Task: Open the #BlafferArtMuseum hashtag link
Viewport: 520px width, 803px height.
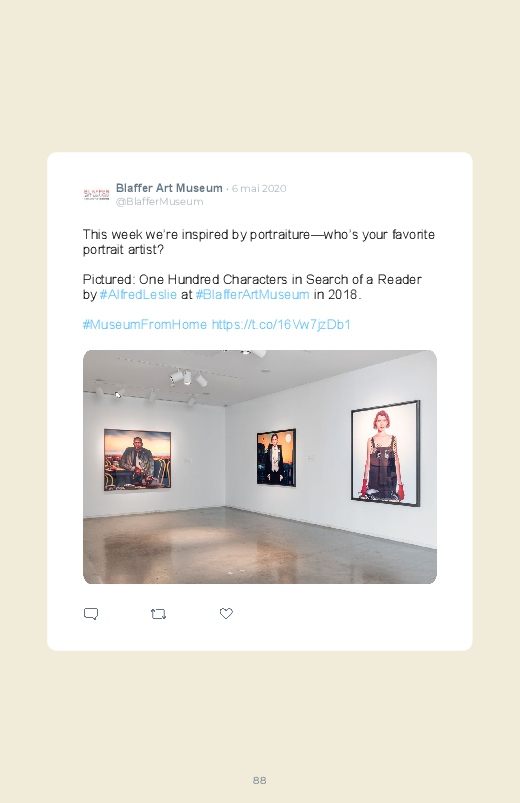Action: point(253,294)
